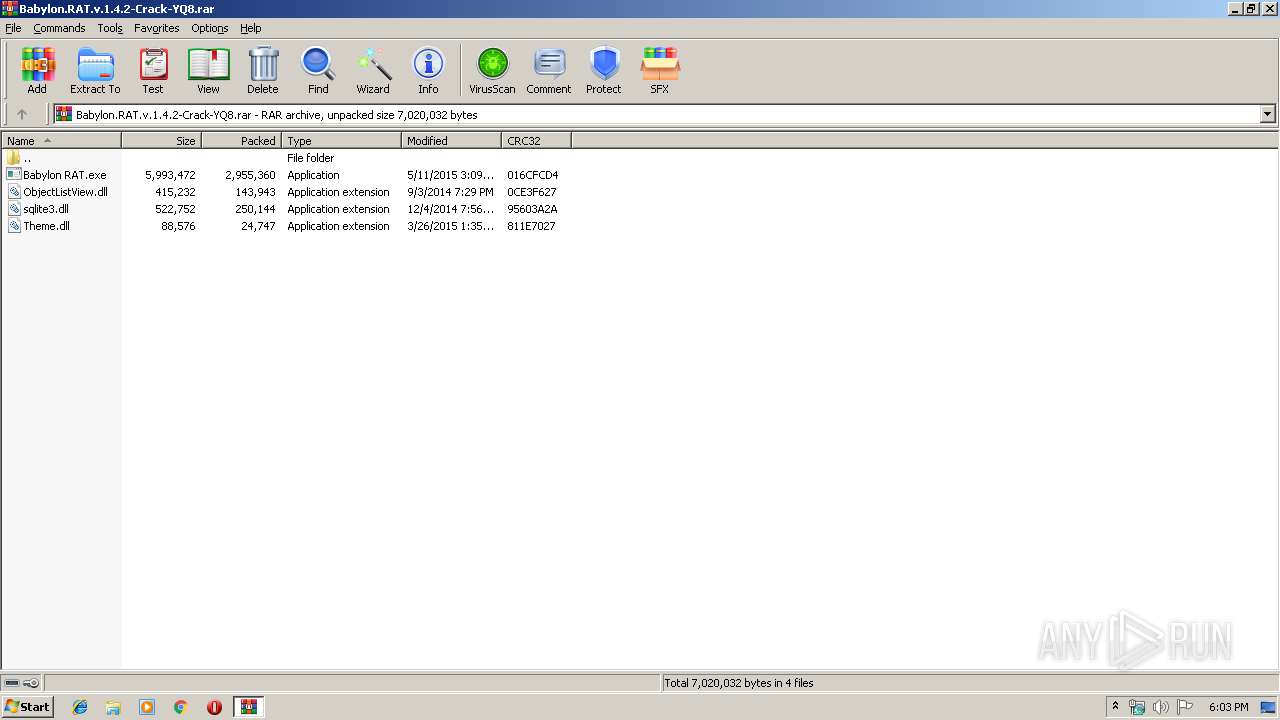
Task: Sort by Modified column header
Action: (451, 141)
